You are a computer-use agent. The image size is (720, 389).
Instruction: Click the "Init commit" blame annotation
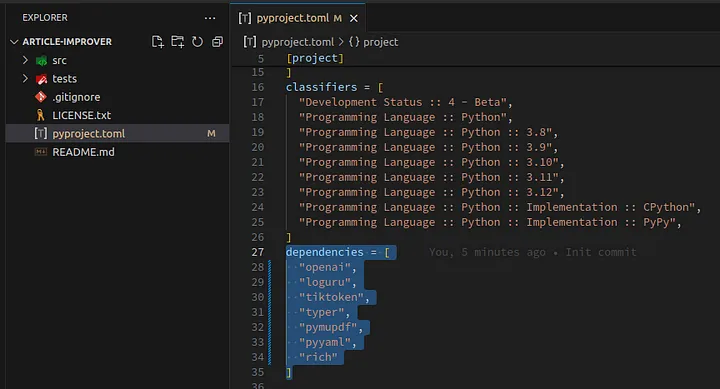pos(601,252)
